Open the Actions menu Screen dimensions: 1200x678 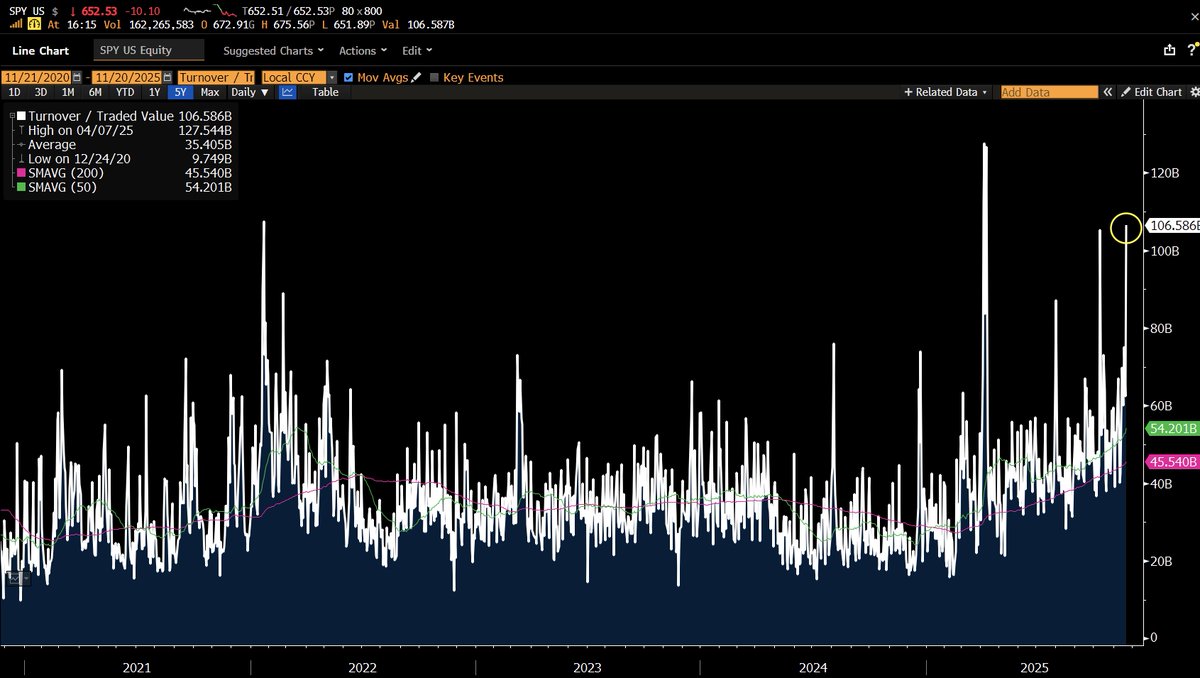pos(362,50)
